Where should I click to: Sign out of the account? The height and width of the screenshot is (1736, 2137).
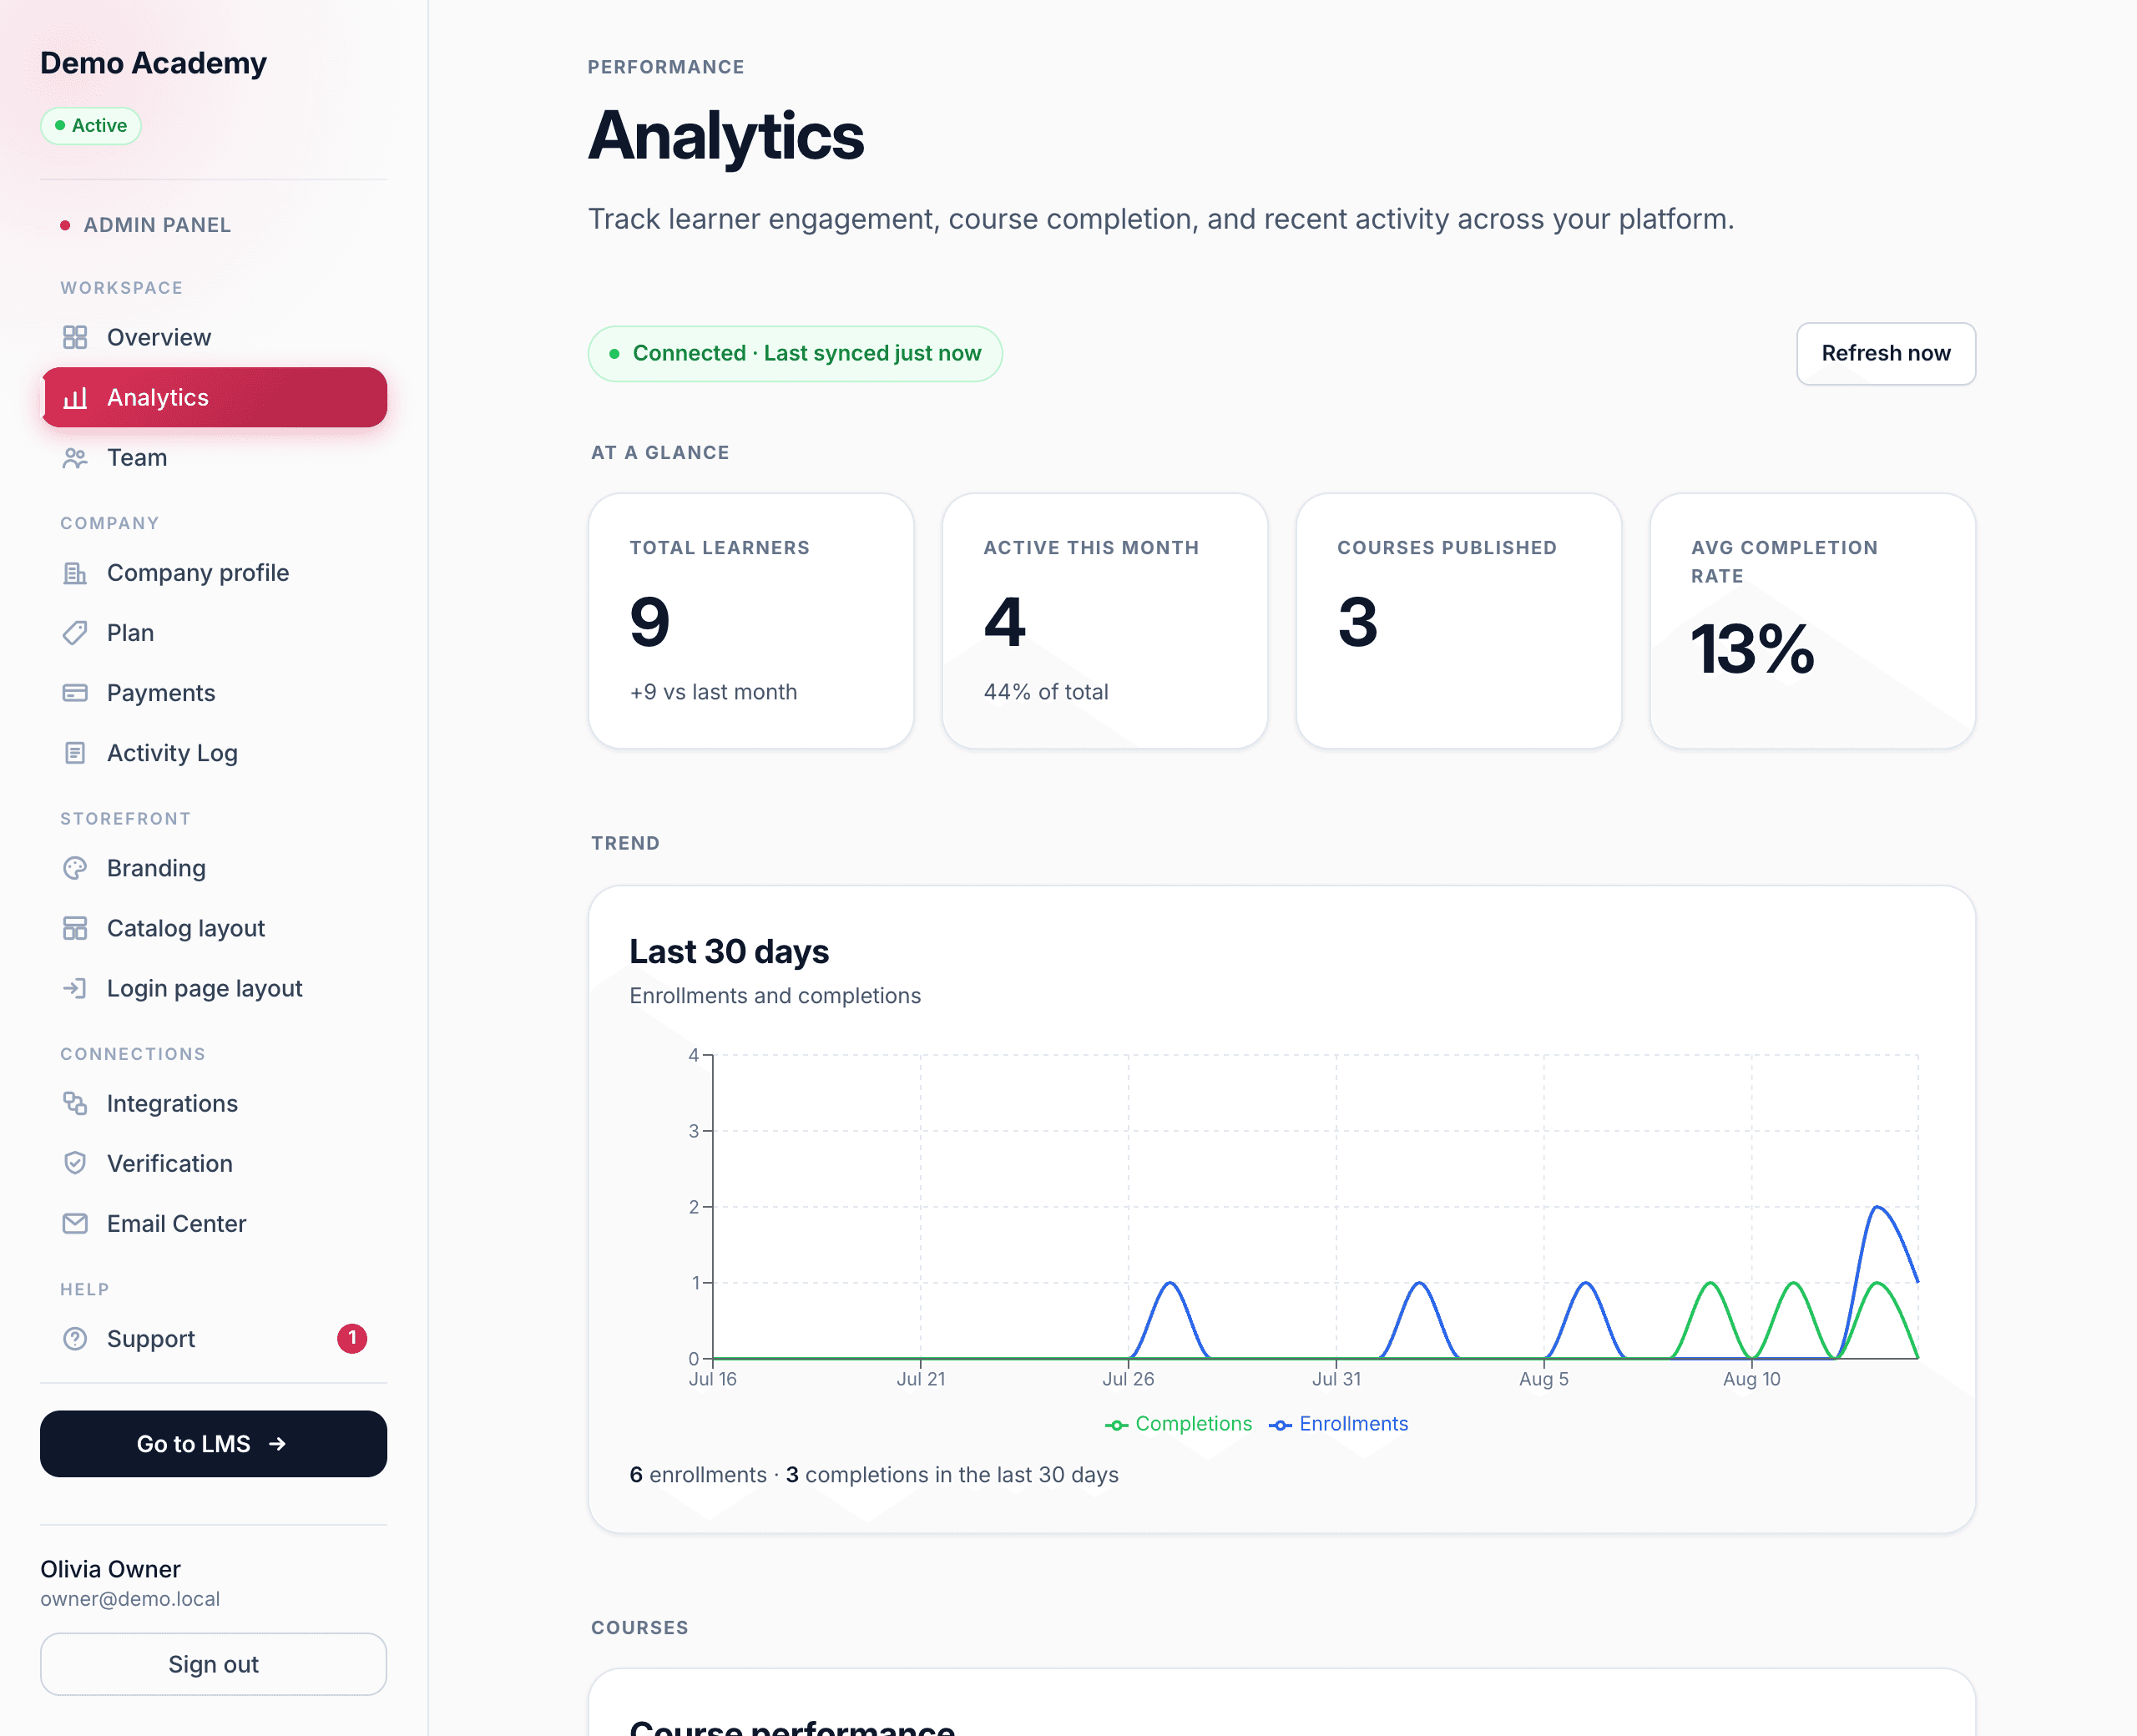(214, 1664)
